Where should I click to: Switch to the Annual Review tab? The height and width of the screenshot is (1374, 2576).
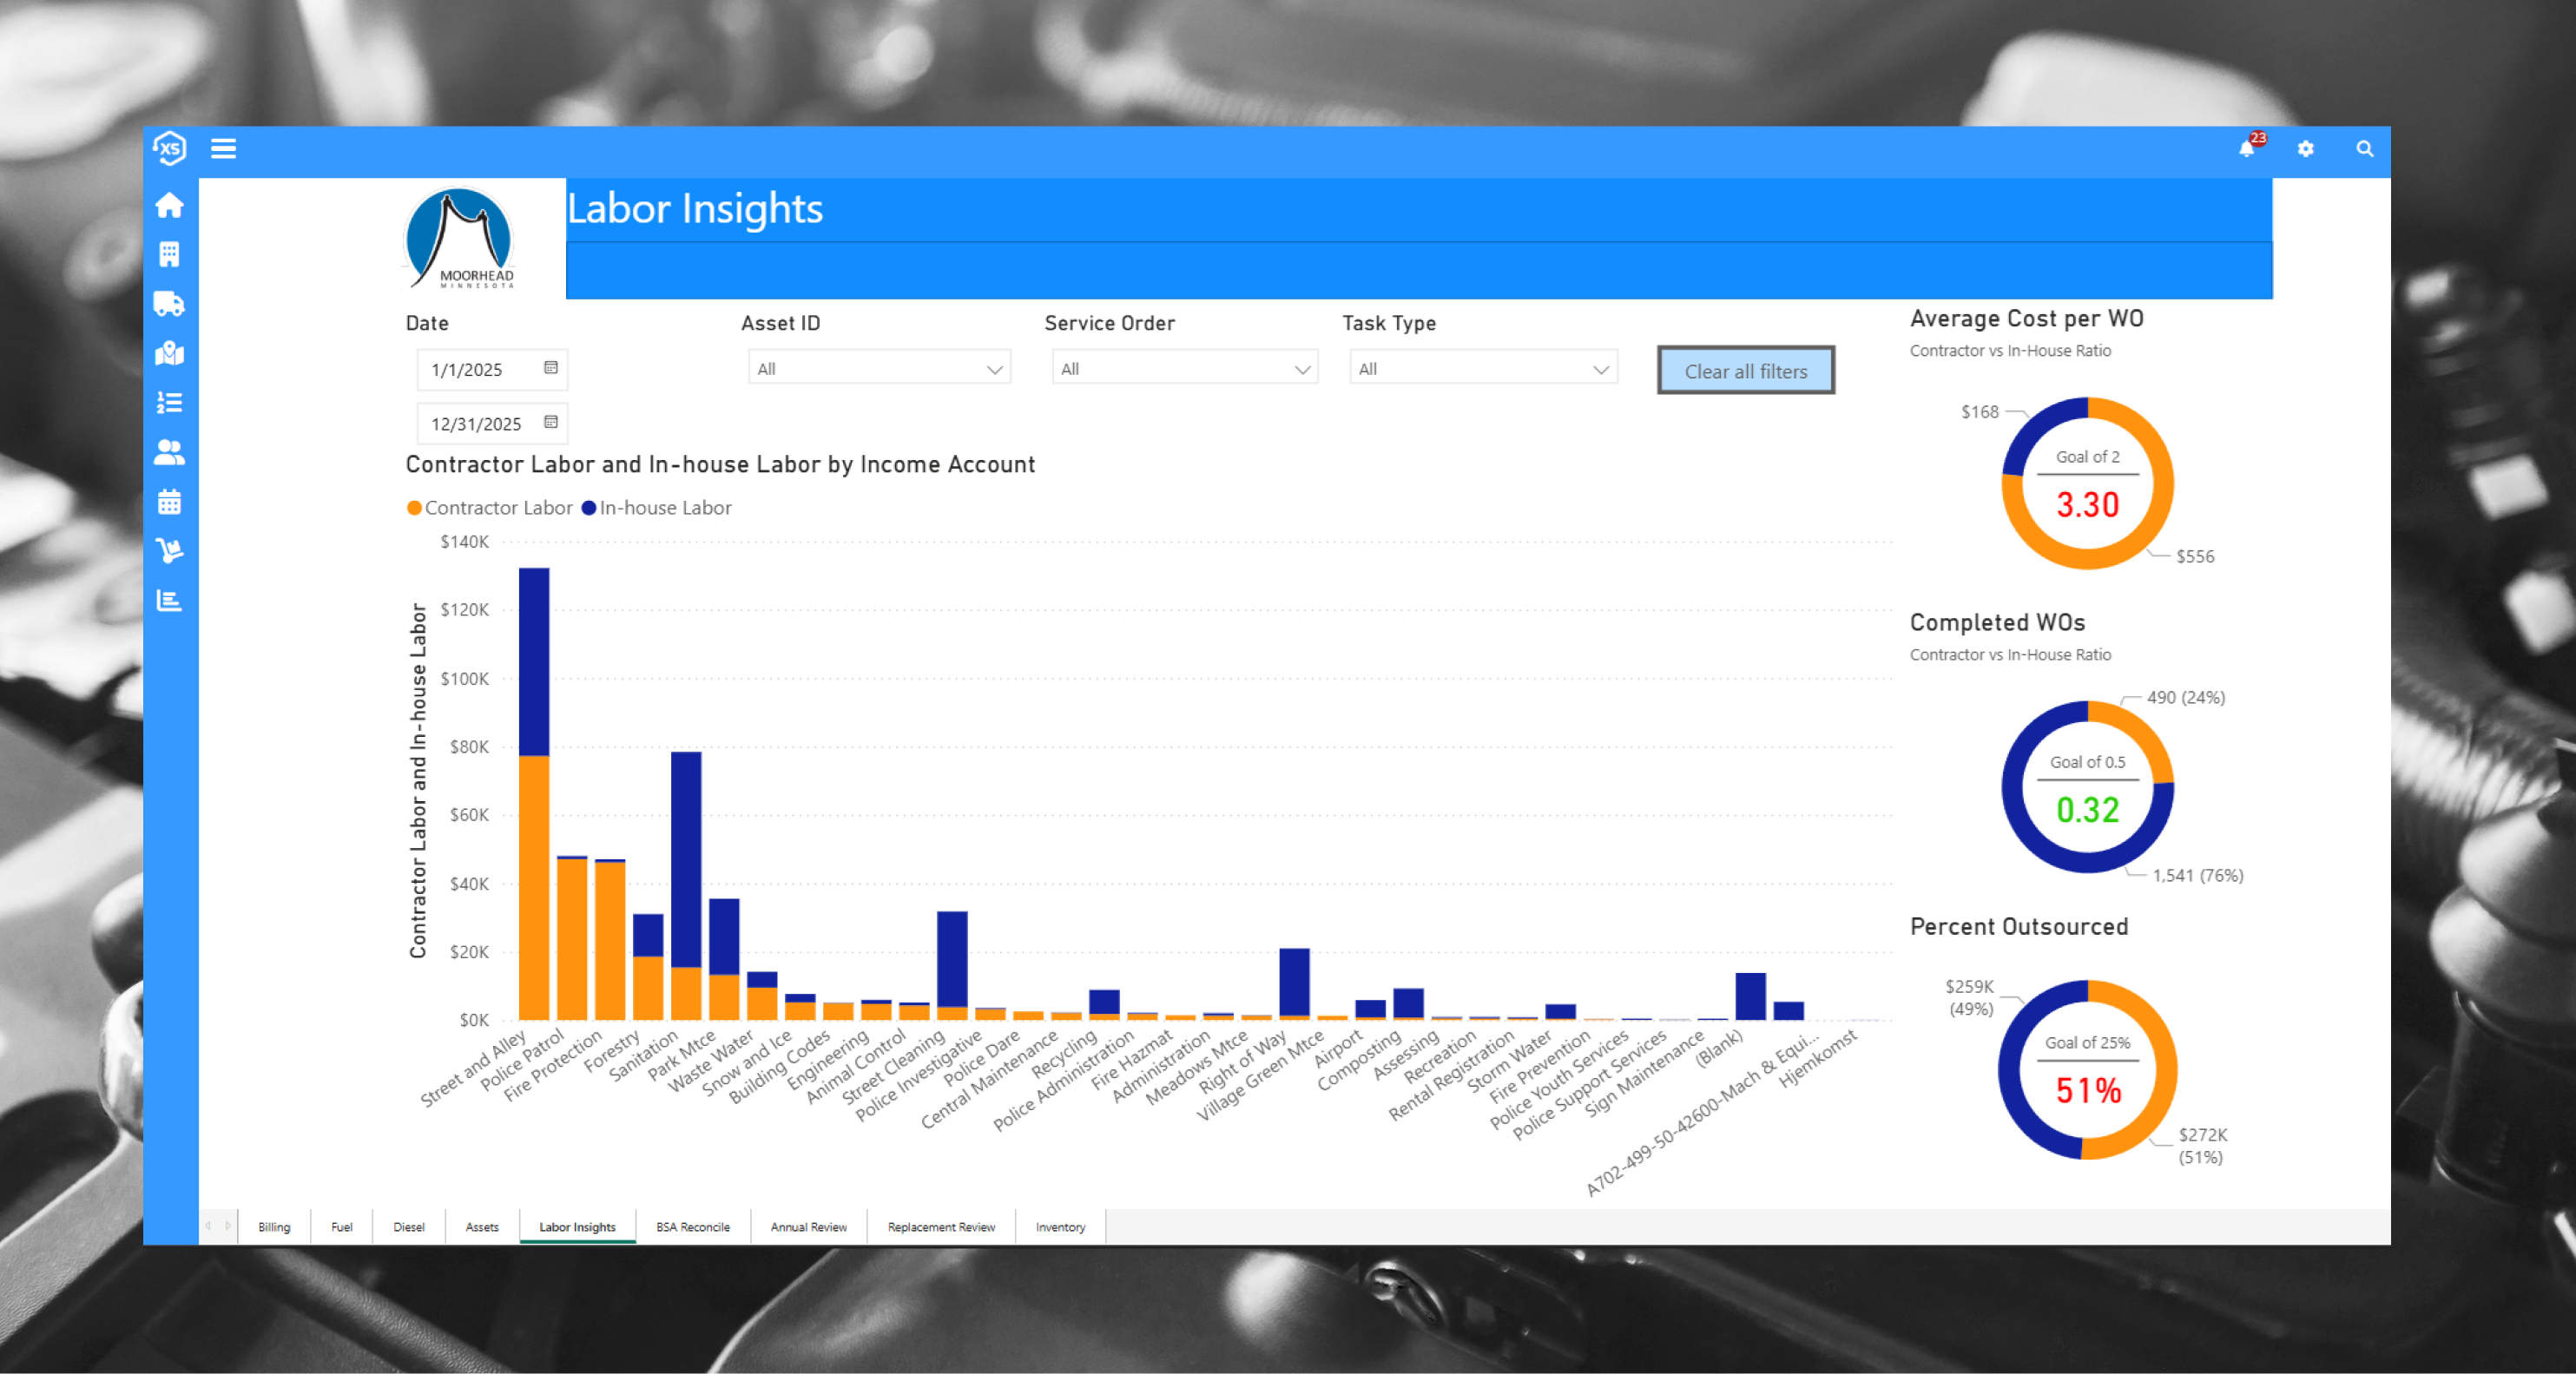[808, 1227]
